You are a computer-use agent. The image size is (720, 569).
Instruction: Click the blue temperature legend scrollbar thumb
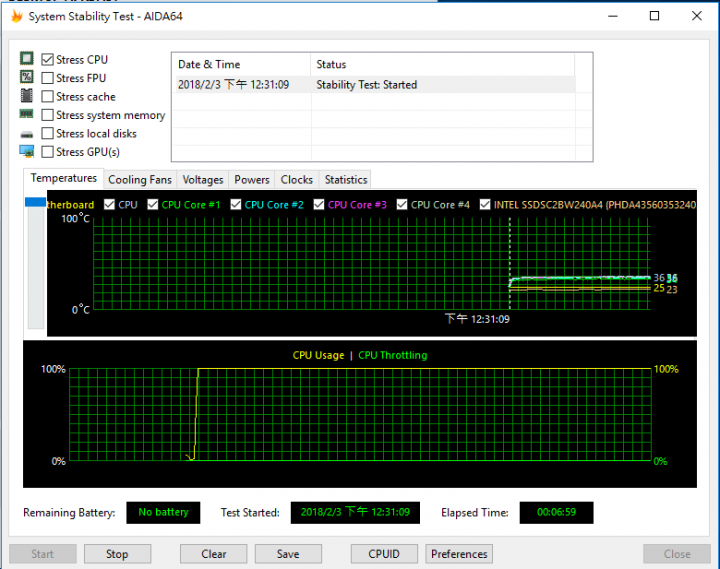(35, 202)
